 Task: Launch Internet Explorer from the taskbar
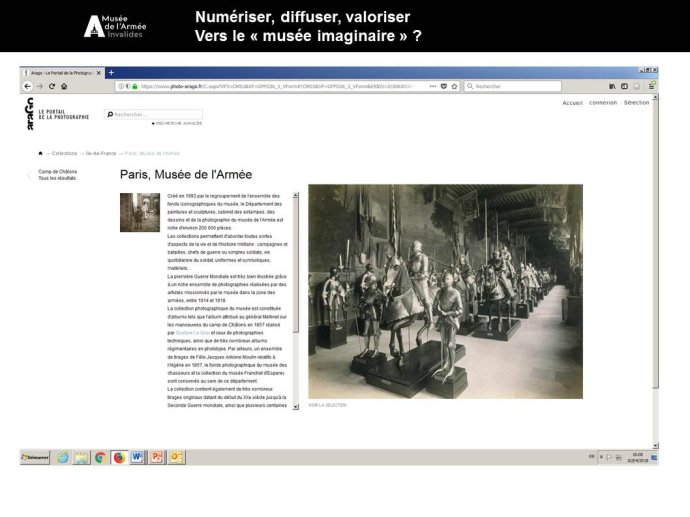(x=63, y=458)
